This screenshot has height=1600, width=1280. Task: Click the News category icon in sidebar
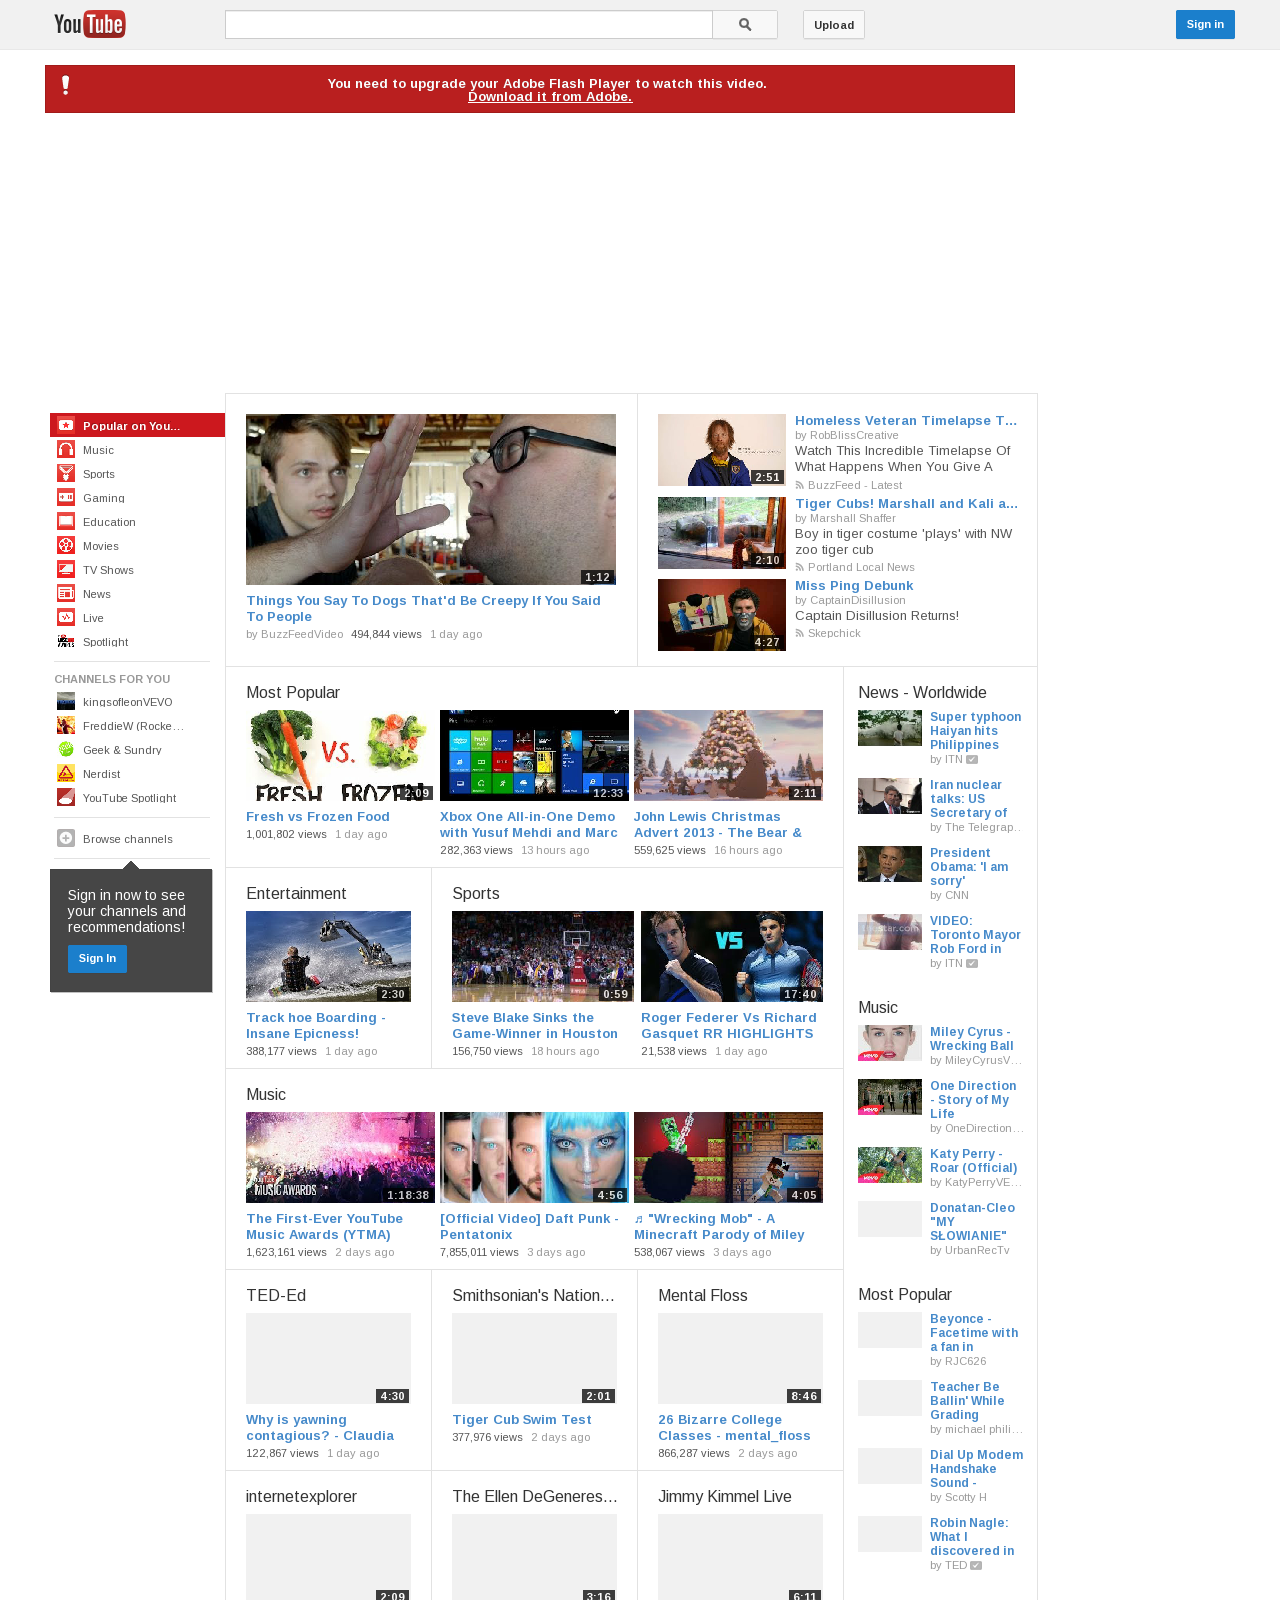66,593
